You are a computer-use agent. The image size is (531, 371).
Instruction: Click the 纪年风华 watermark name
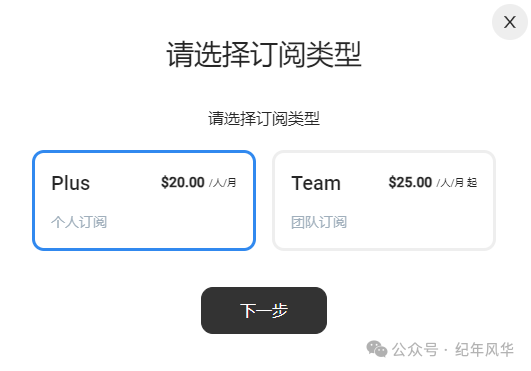484,350
